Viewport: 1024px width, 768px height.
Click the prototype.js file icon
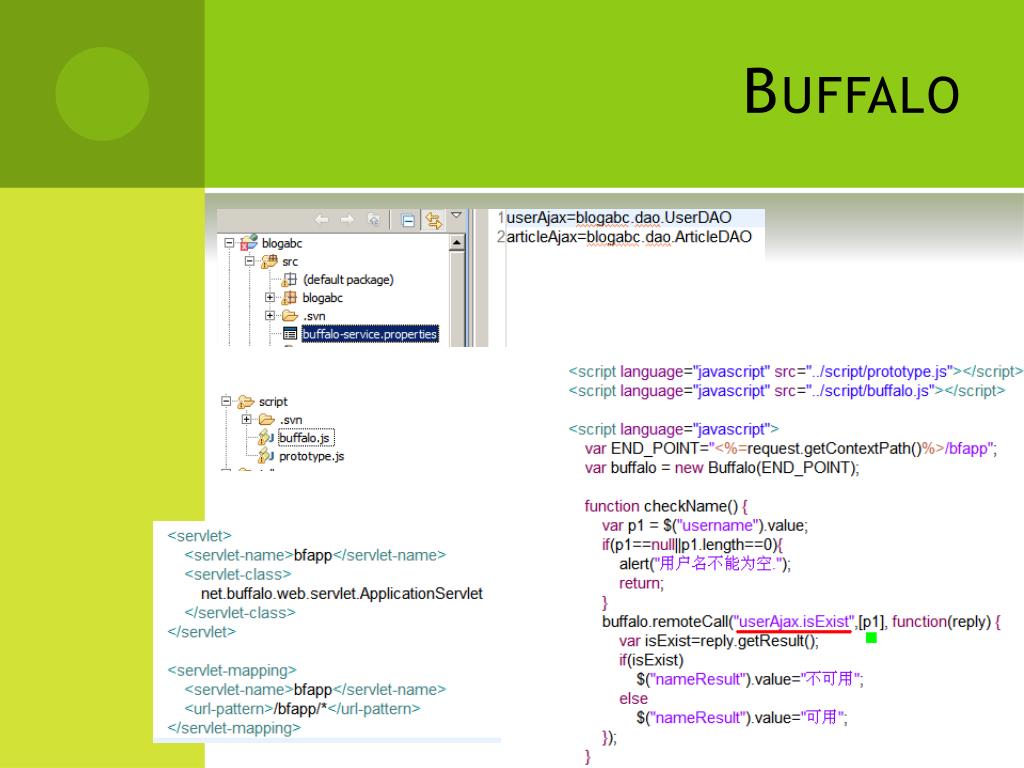(x=266, y=455)
